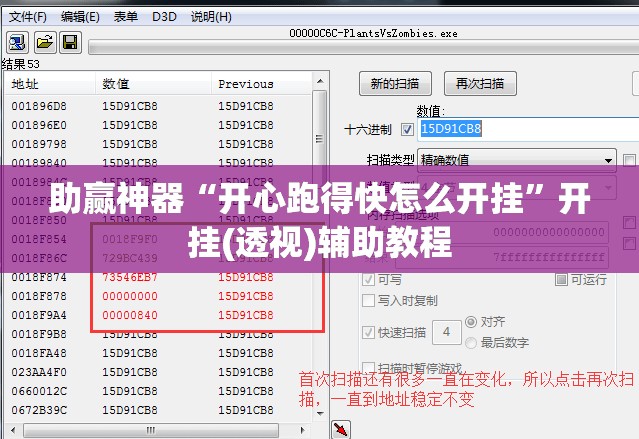Click the results list scroll-down arrow
This screenshot has height=439, width=639.
click(320, 413)
